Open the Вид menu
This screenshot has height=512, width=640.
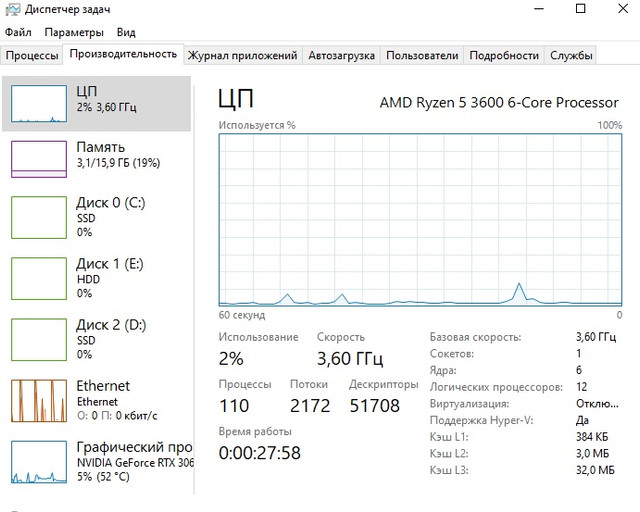pyautogui.click(x=126, y=32)
